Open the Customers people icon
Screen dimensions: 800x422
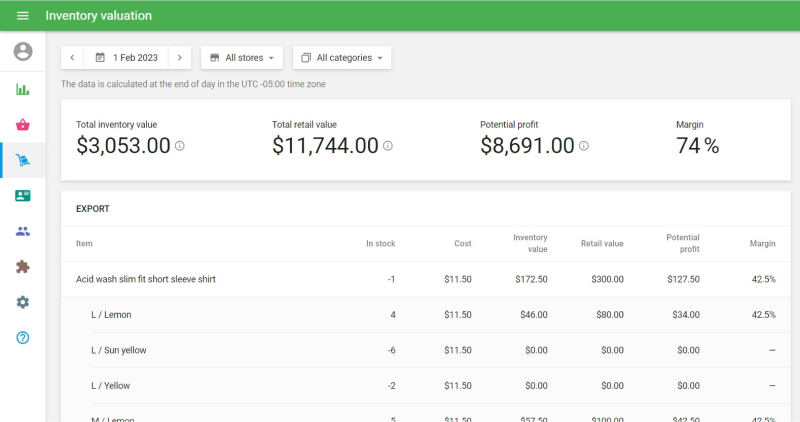pyautogui.click(x=23, y=231)
